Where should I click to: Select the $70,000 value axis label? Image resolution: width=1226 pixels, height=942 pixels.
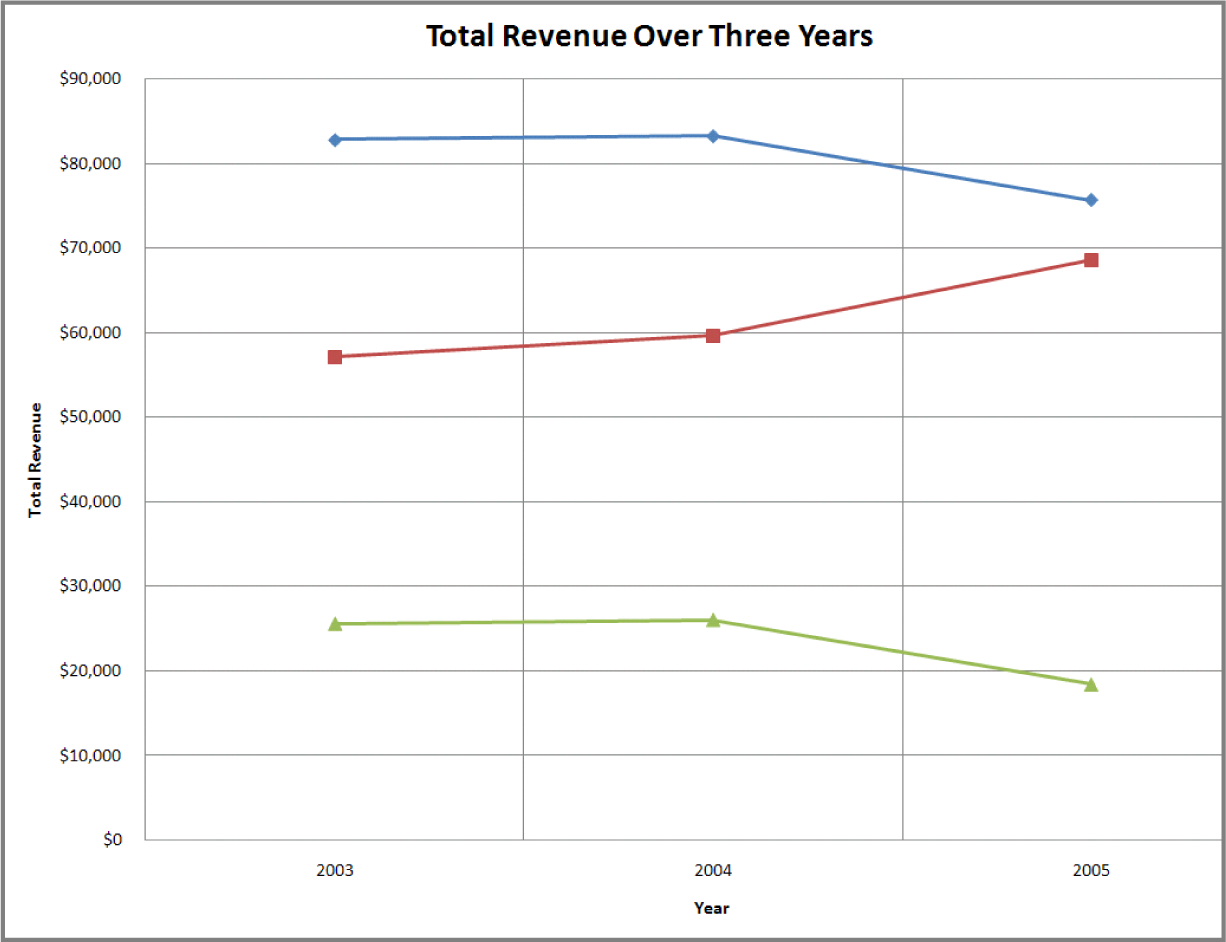tap(91, 248)
